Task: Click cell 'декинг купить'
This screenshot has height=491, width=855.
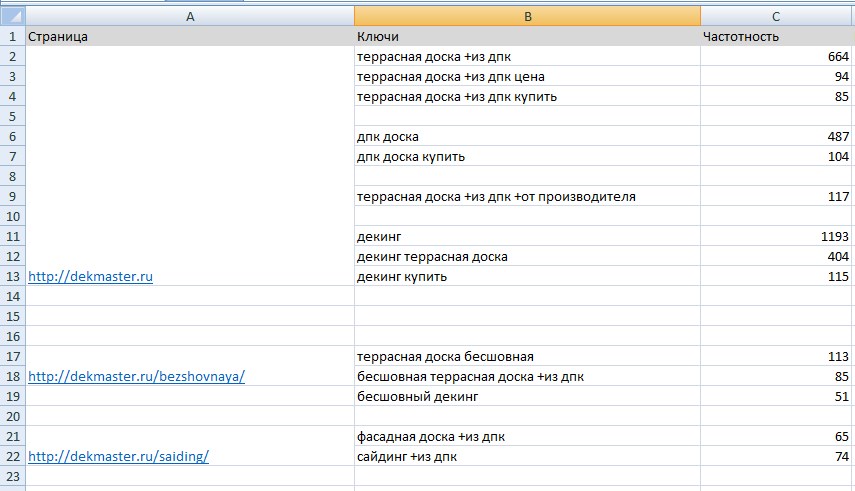Action: pyautogui.click(x=527, y=277)
